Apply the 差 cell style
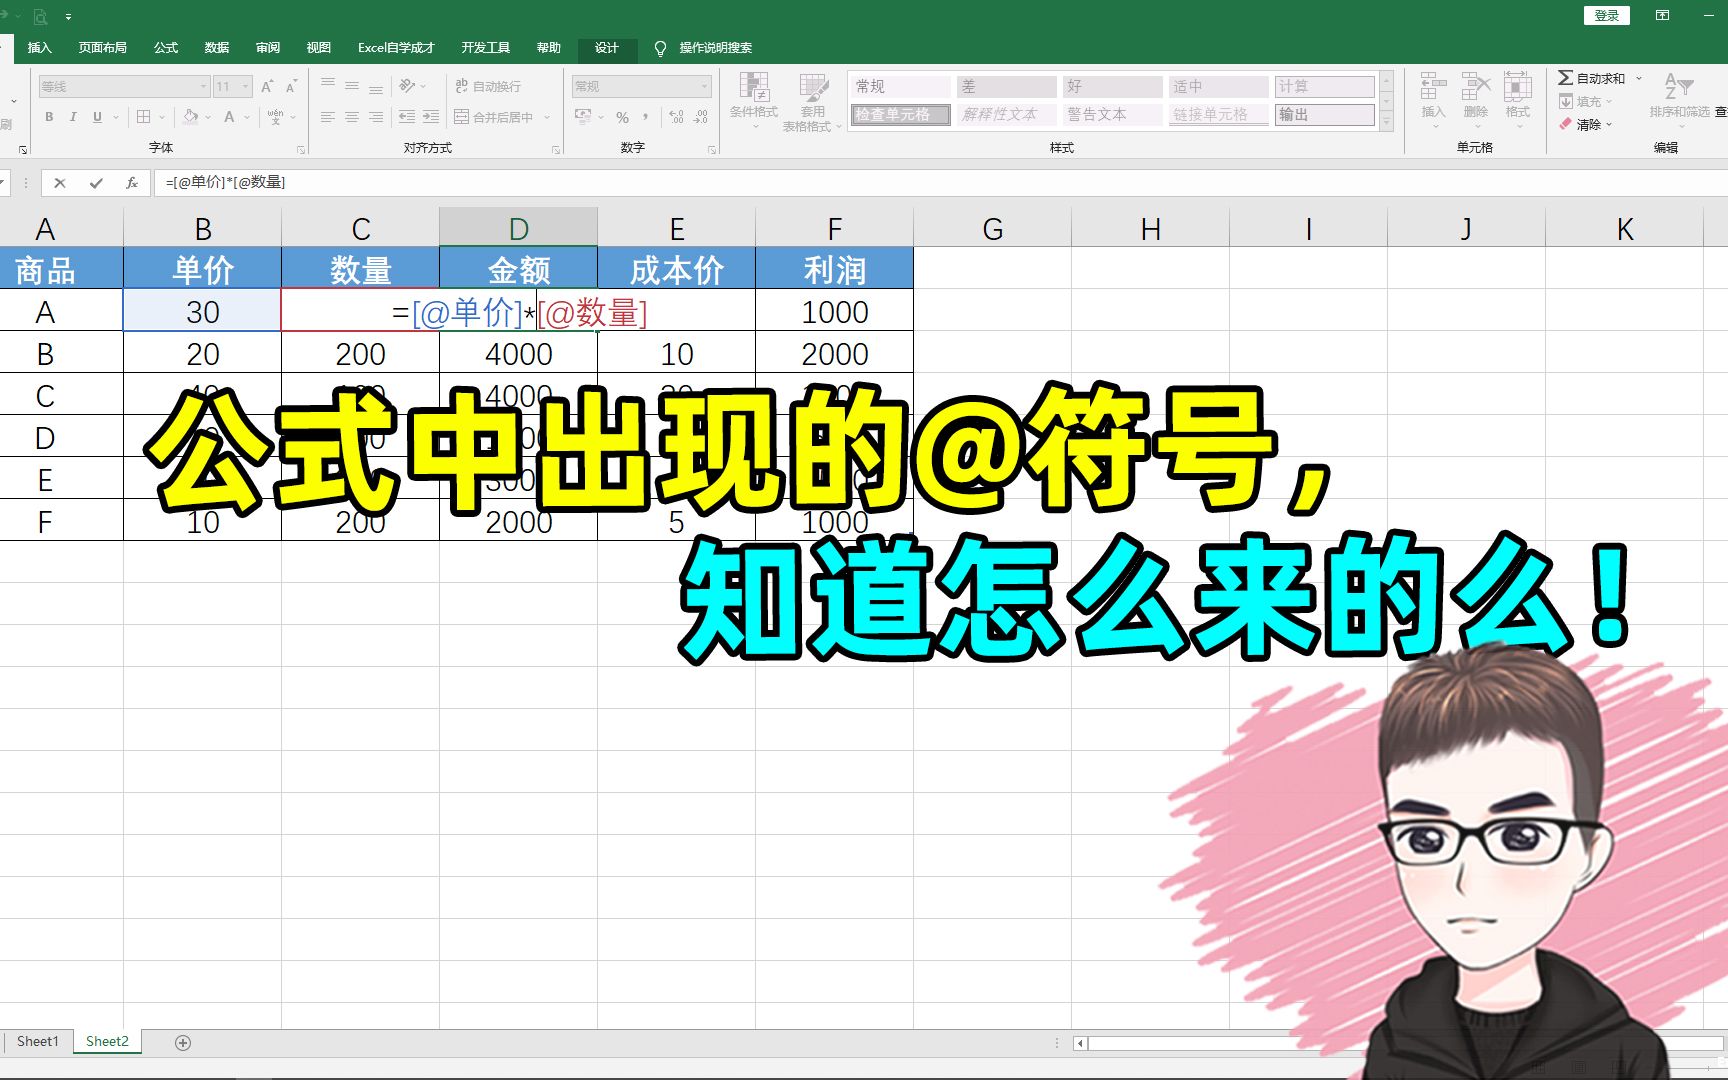 click(1006, 87)
